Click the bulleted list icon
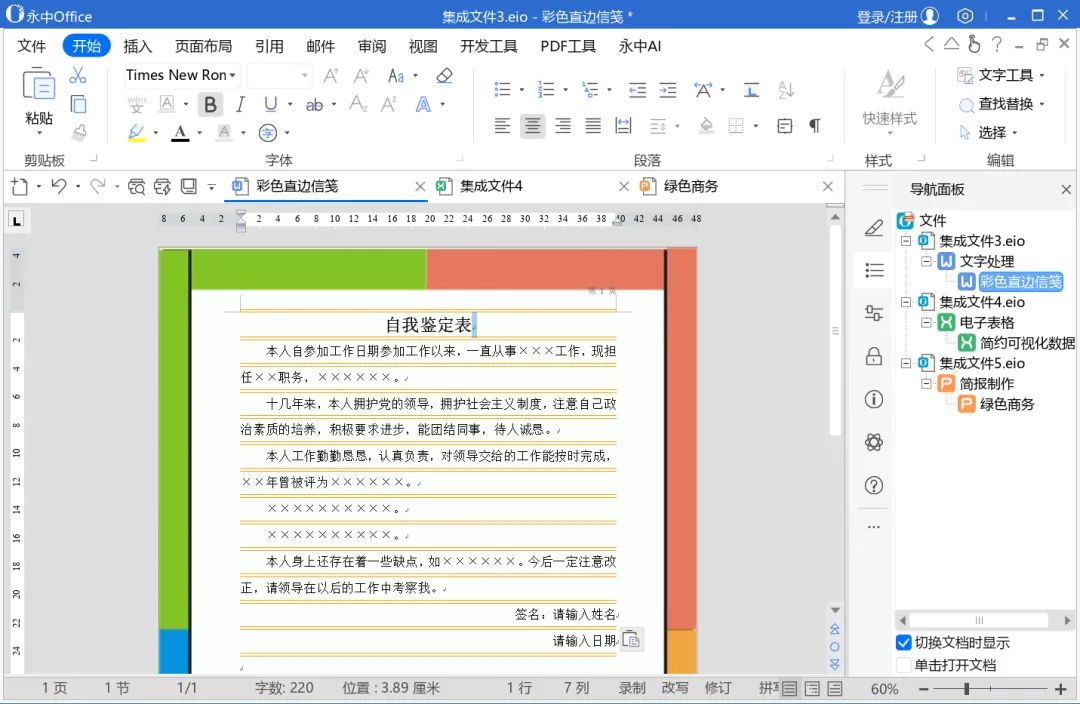Screen dimensions: 1080x704 503,89
